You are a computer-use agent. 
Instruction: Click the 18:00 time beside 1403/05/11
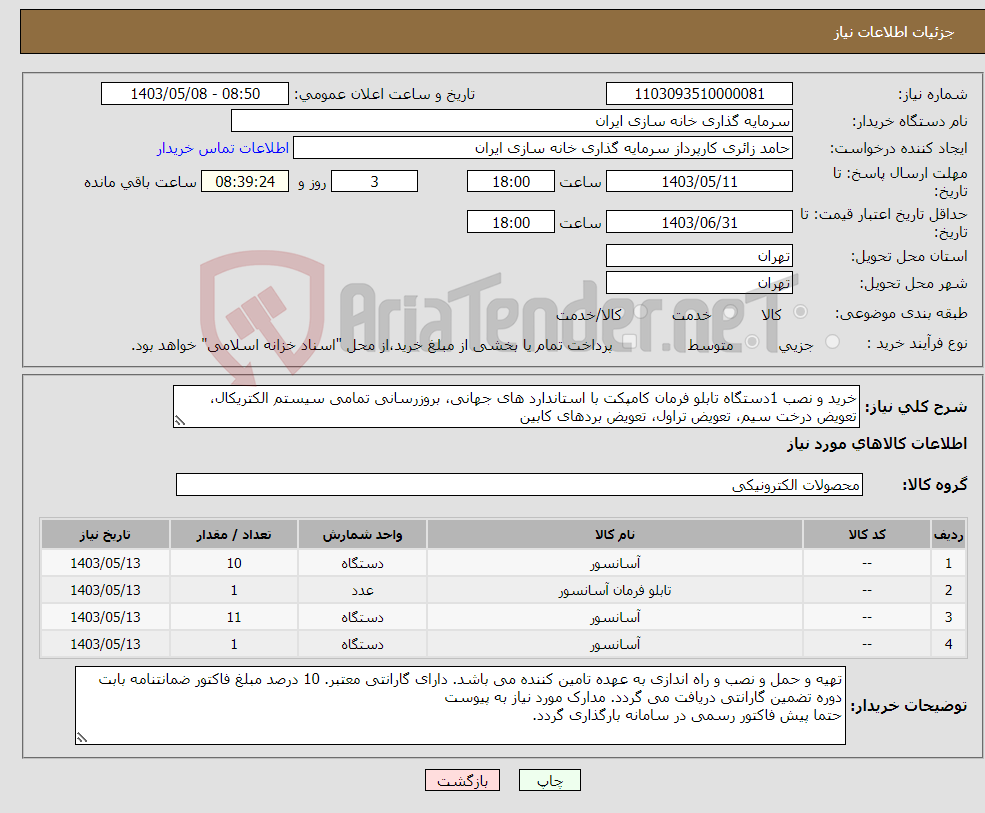511,182
